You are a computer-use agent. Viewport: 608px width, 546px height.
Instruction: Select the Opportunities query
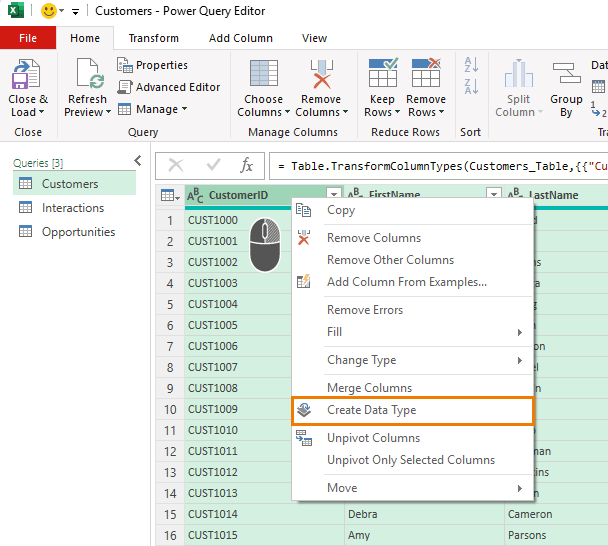(x=74, y=232)
